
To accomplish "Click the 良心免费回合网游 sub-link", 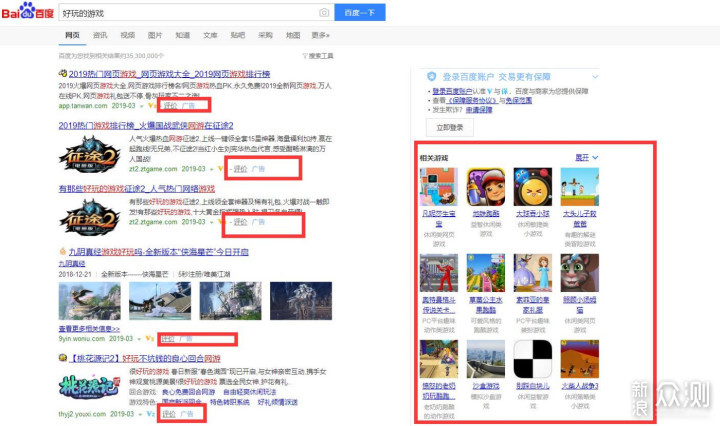I will (188, 392).
